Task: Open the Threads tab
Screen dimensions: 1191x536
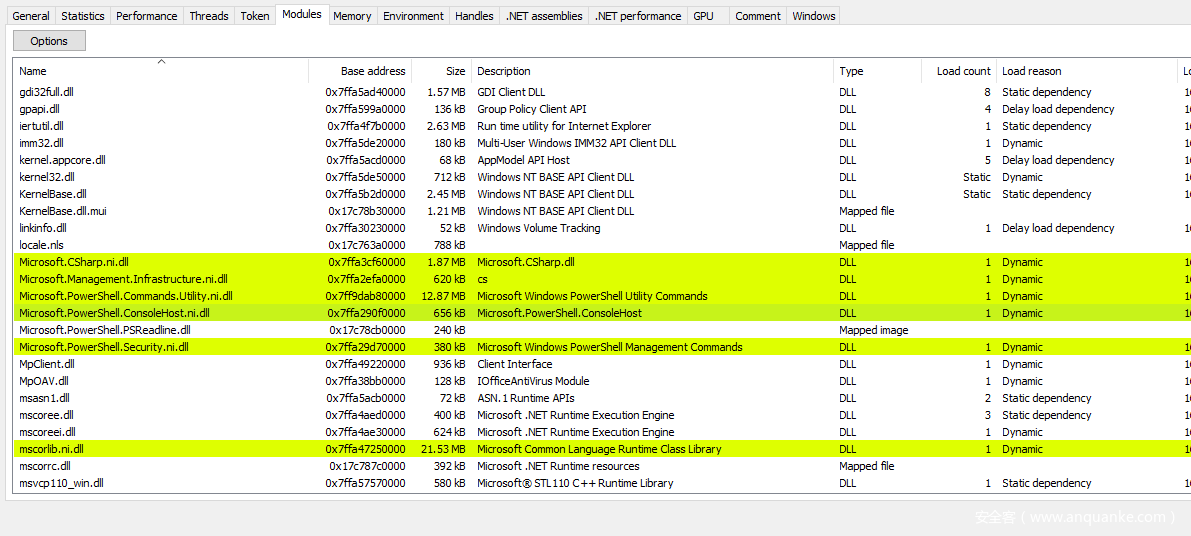Action: click(209, 16)
